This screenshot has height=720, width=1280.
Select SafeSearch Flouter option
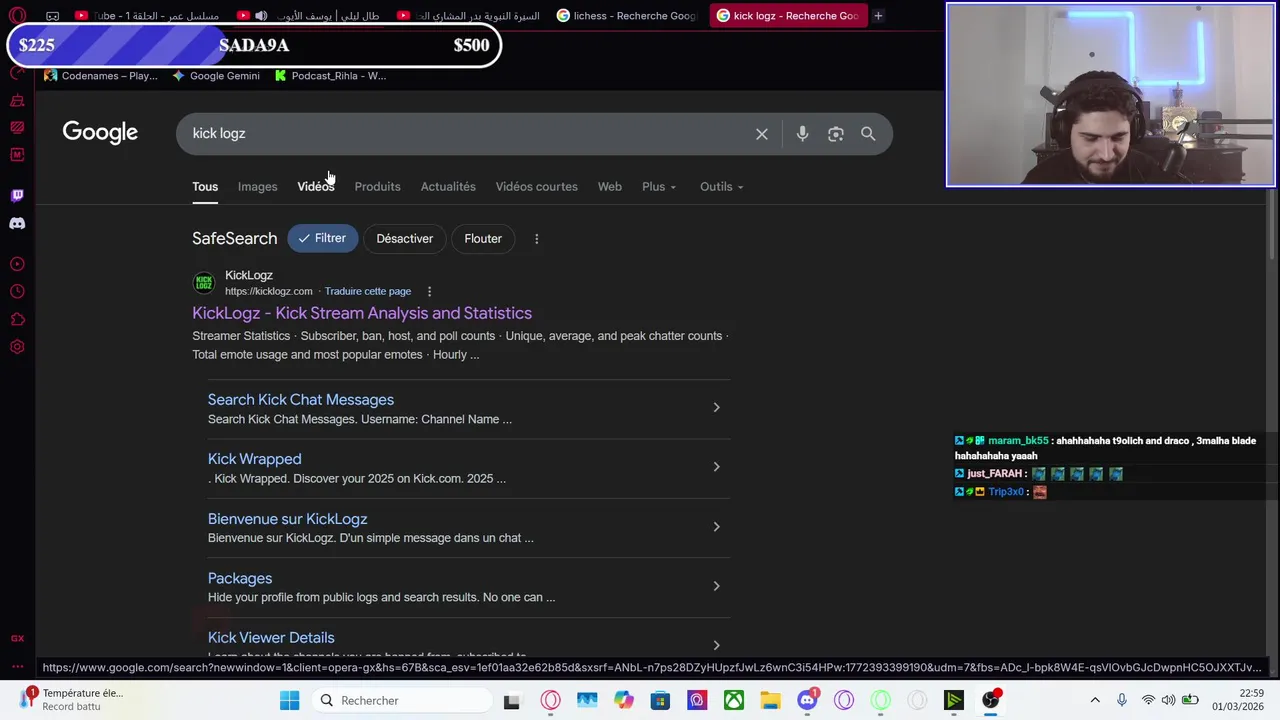click(483, 239)
